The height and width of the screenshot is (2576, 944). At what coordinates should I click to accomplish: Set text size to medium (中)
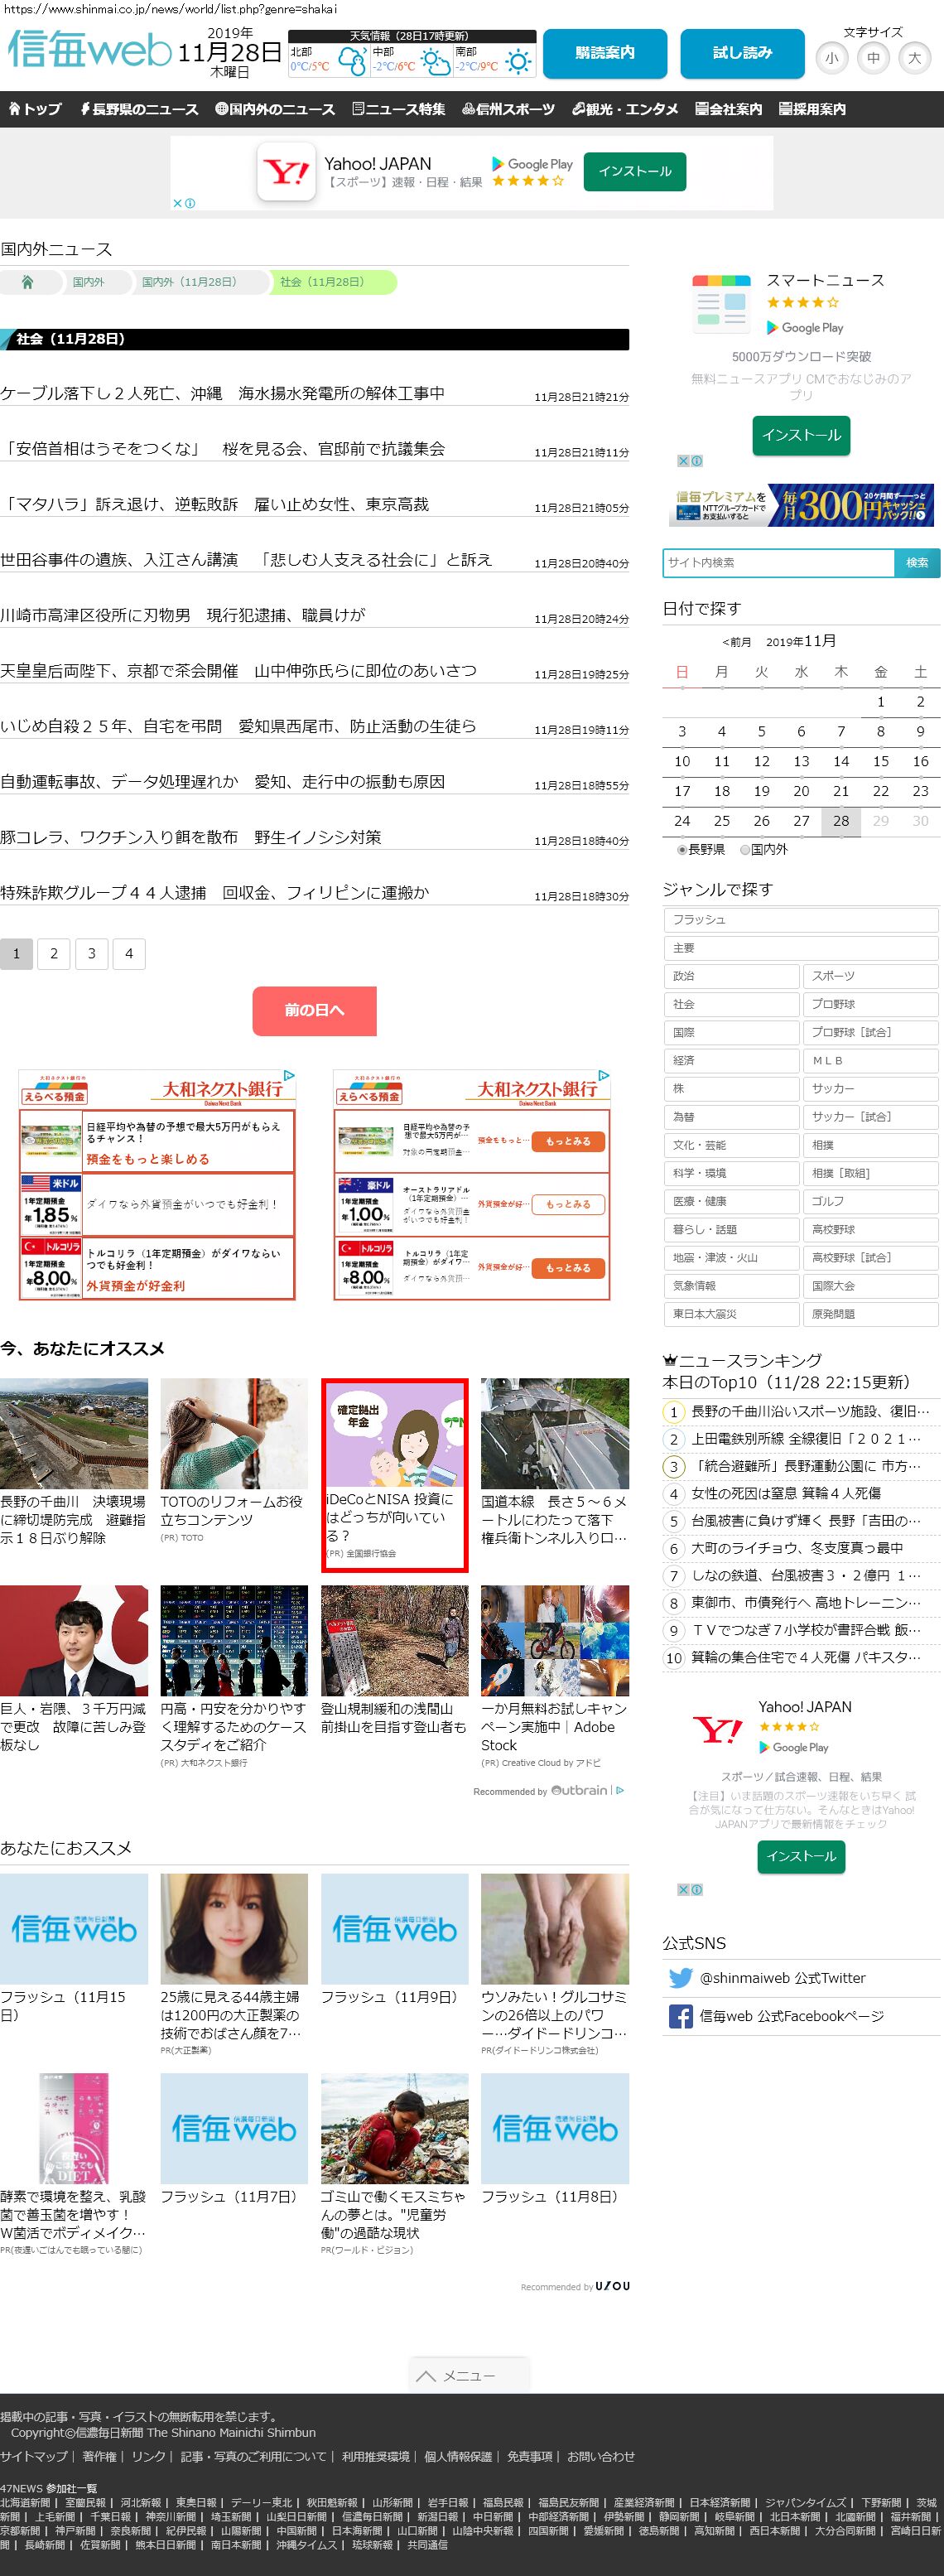[873, 58]
